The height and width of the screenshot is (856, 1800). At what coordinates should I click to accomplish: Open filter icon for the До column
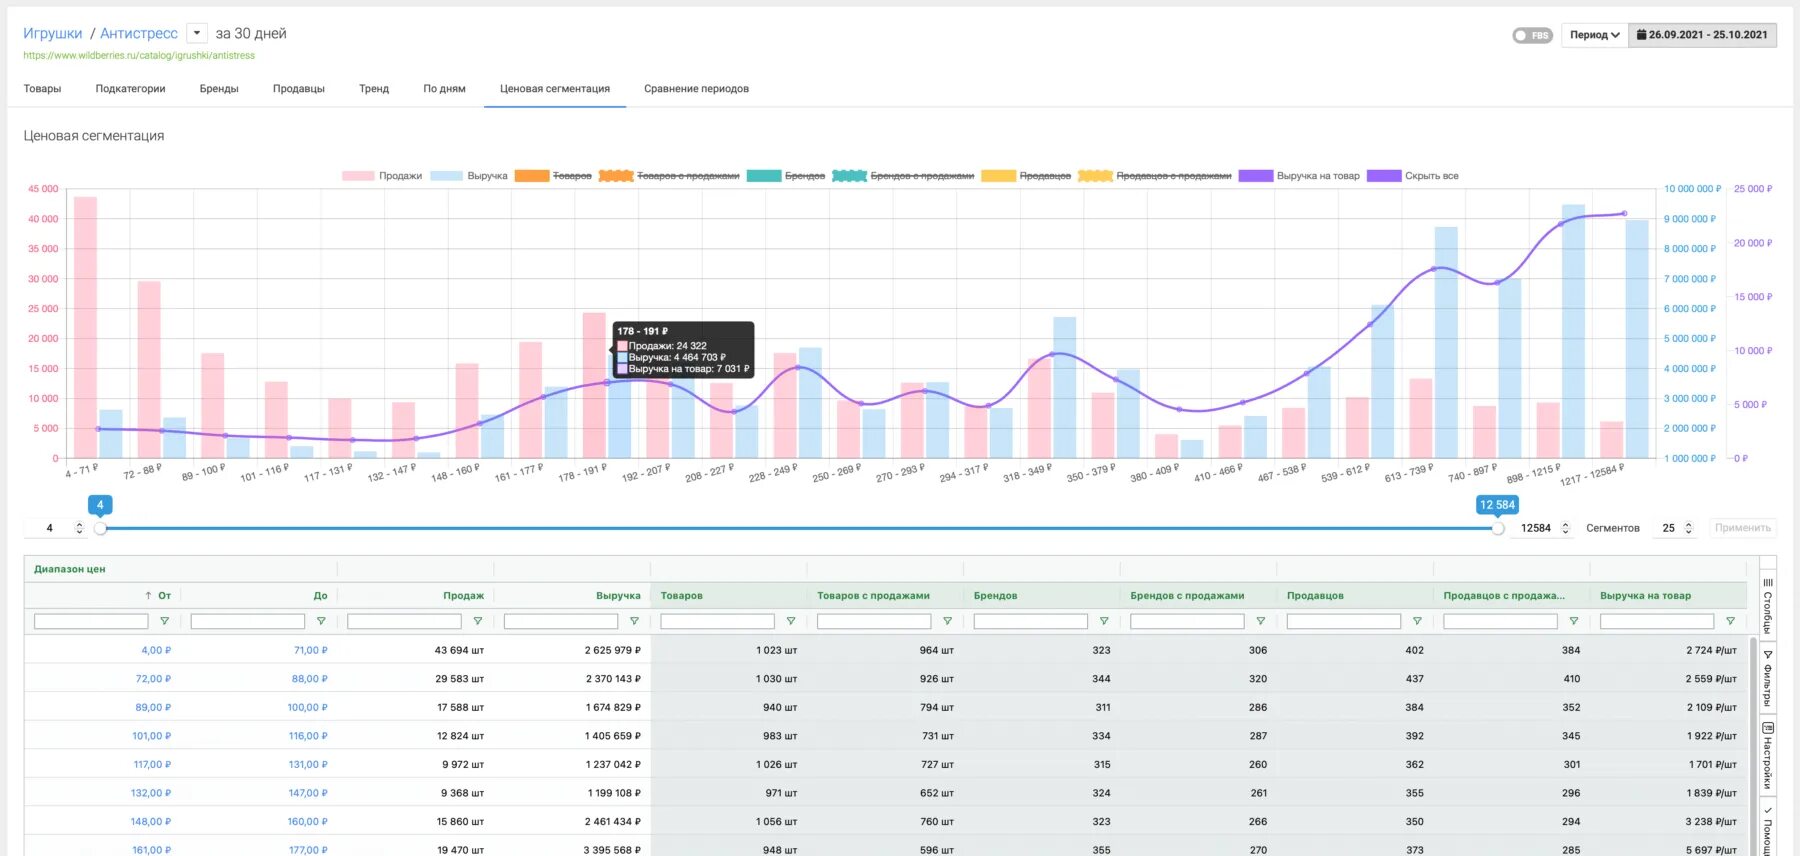[x=321, y=621]
